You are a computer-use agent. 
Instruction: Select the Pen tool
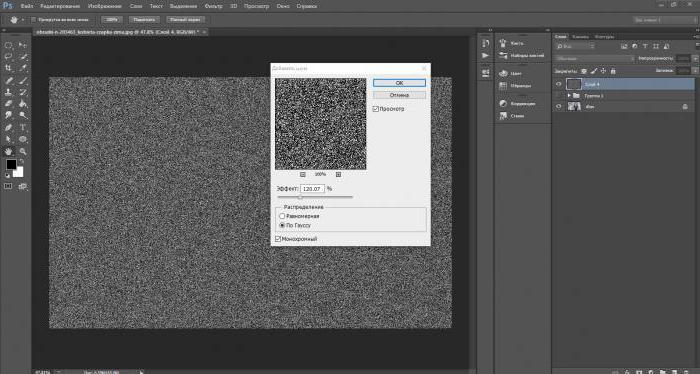(x=8, y=127)
